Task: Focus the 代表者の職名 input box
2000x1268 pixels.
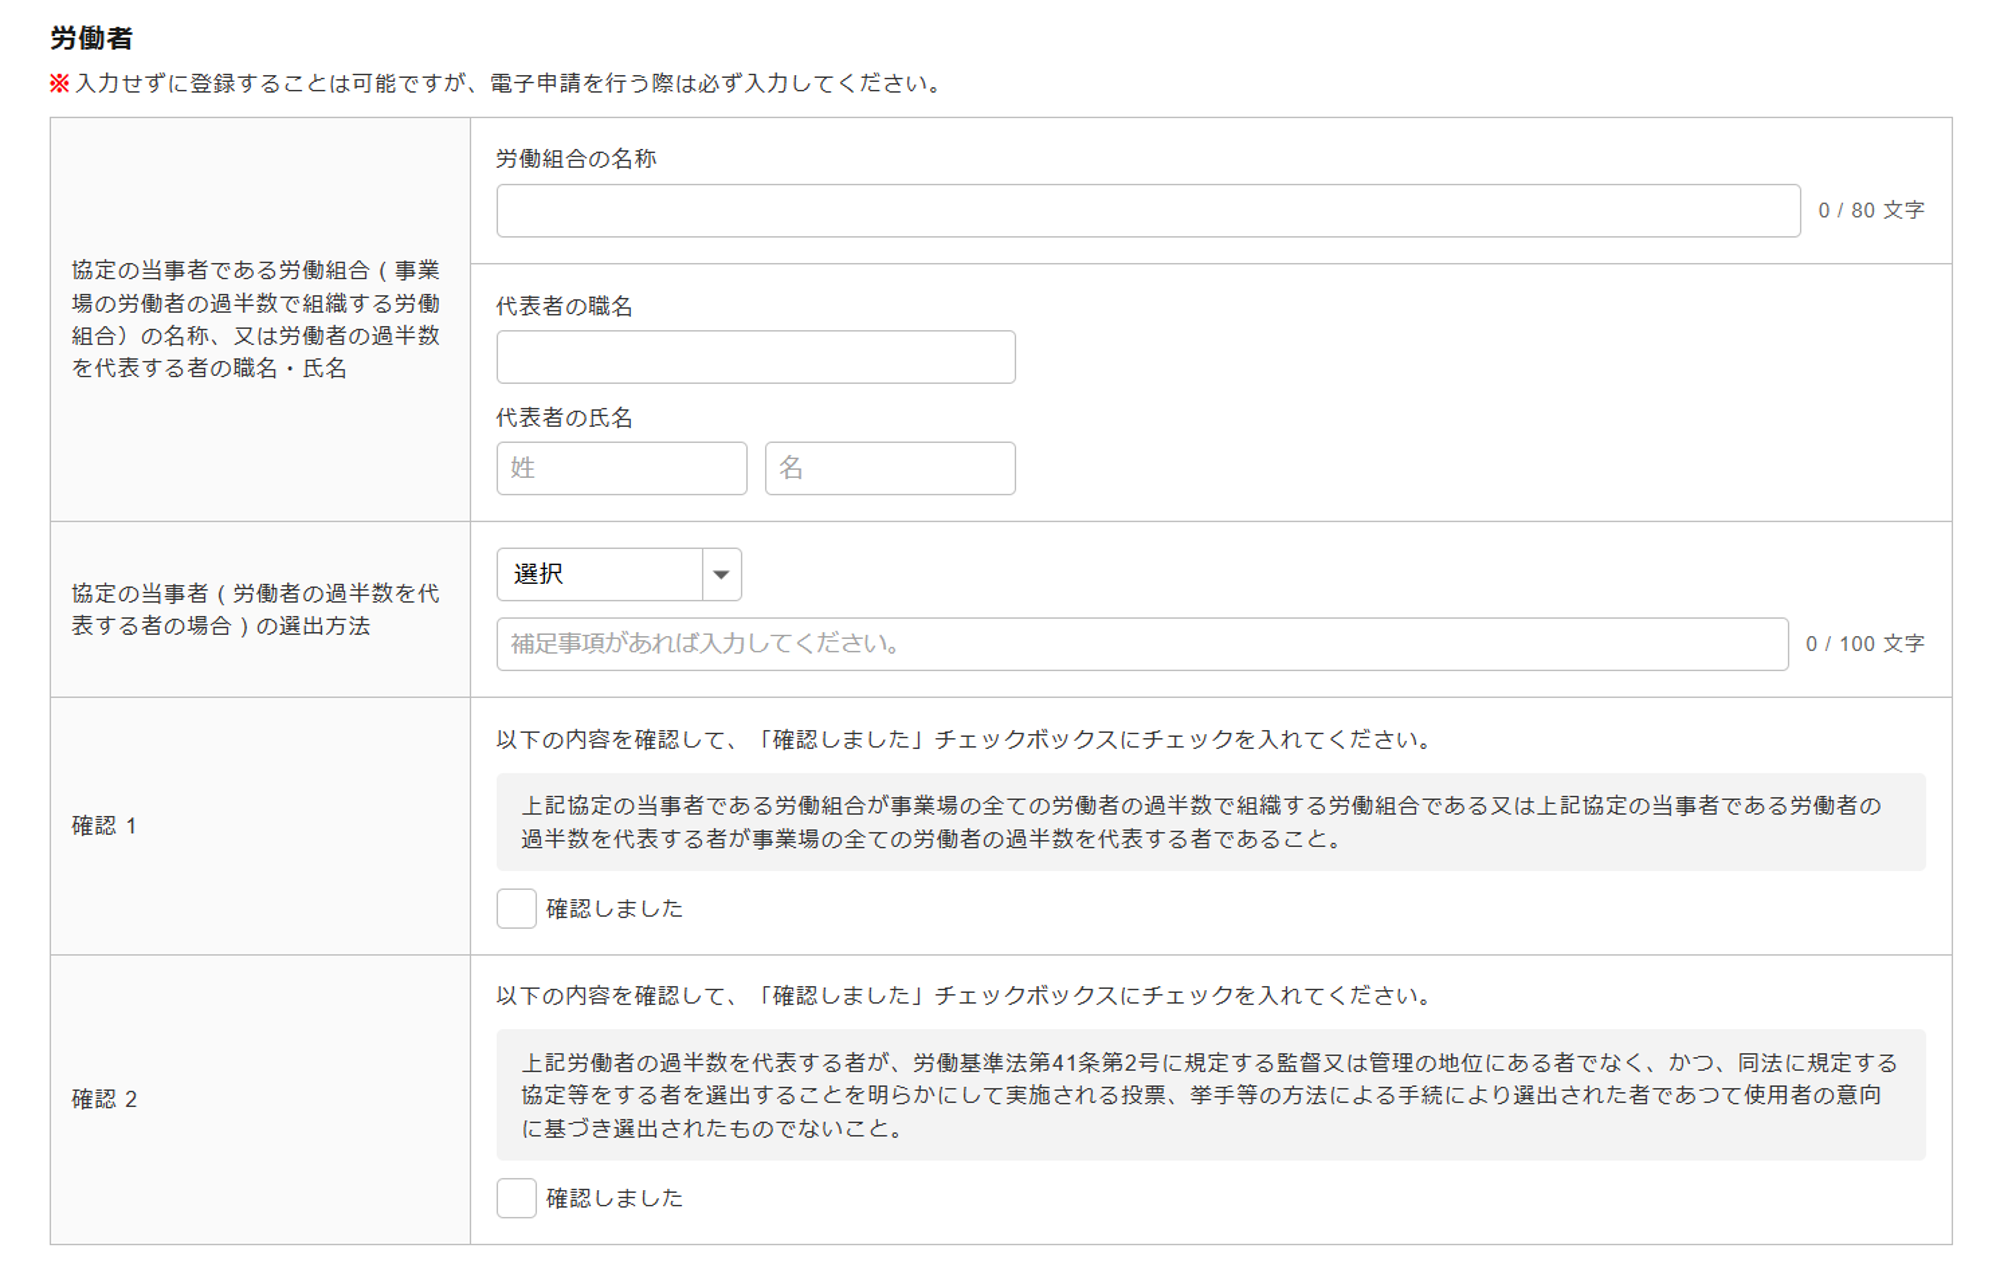Action: click(755, 357)
